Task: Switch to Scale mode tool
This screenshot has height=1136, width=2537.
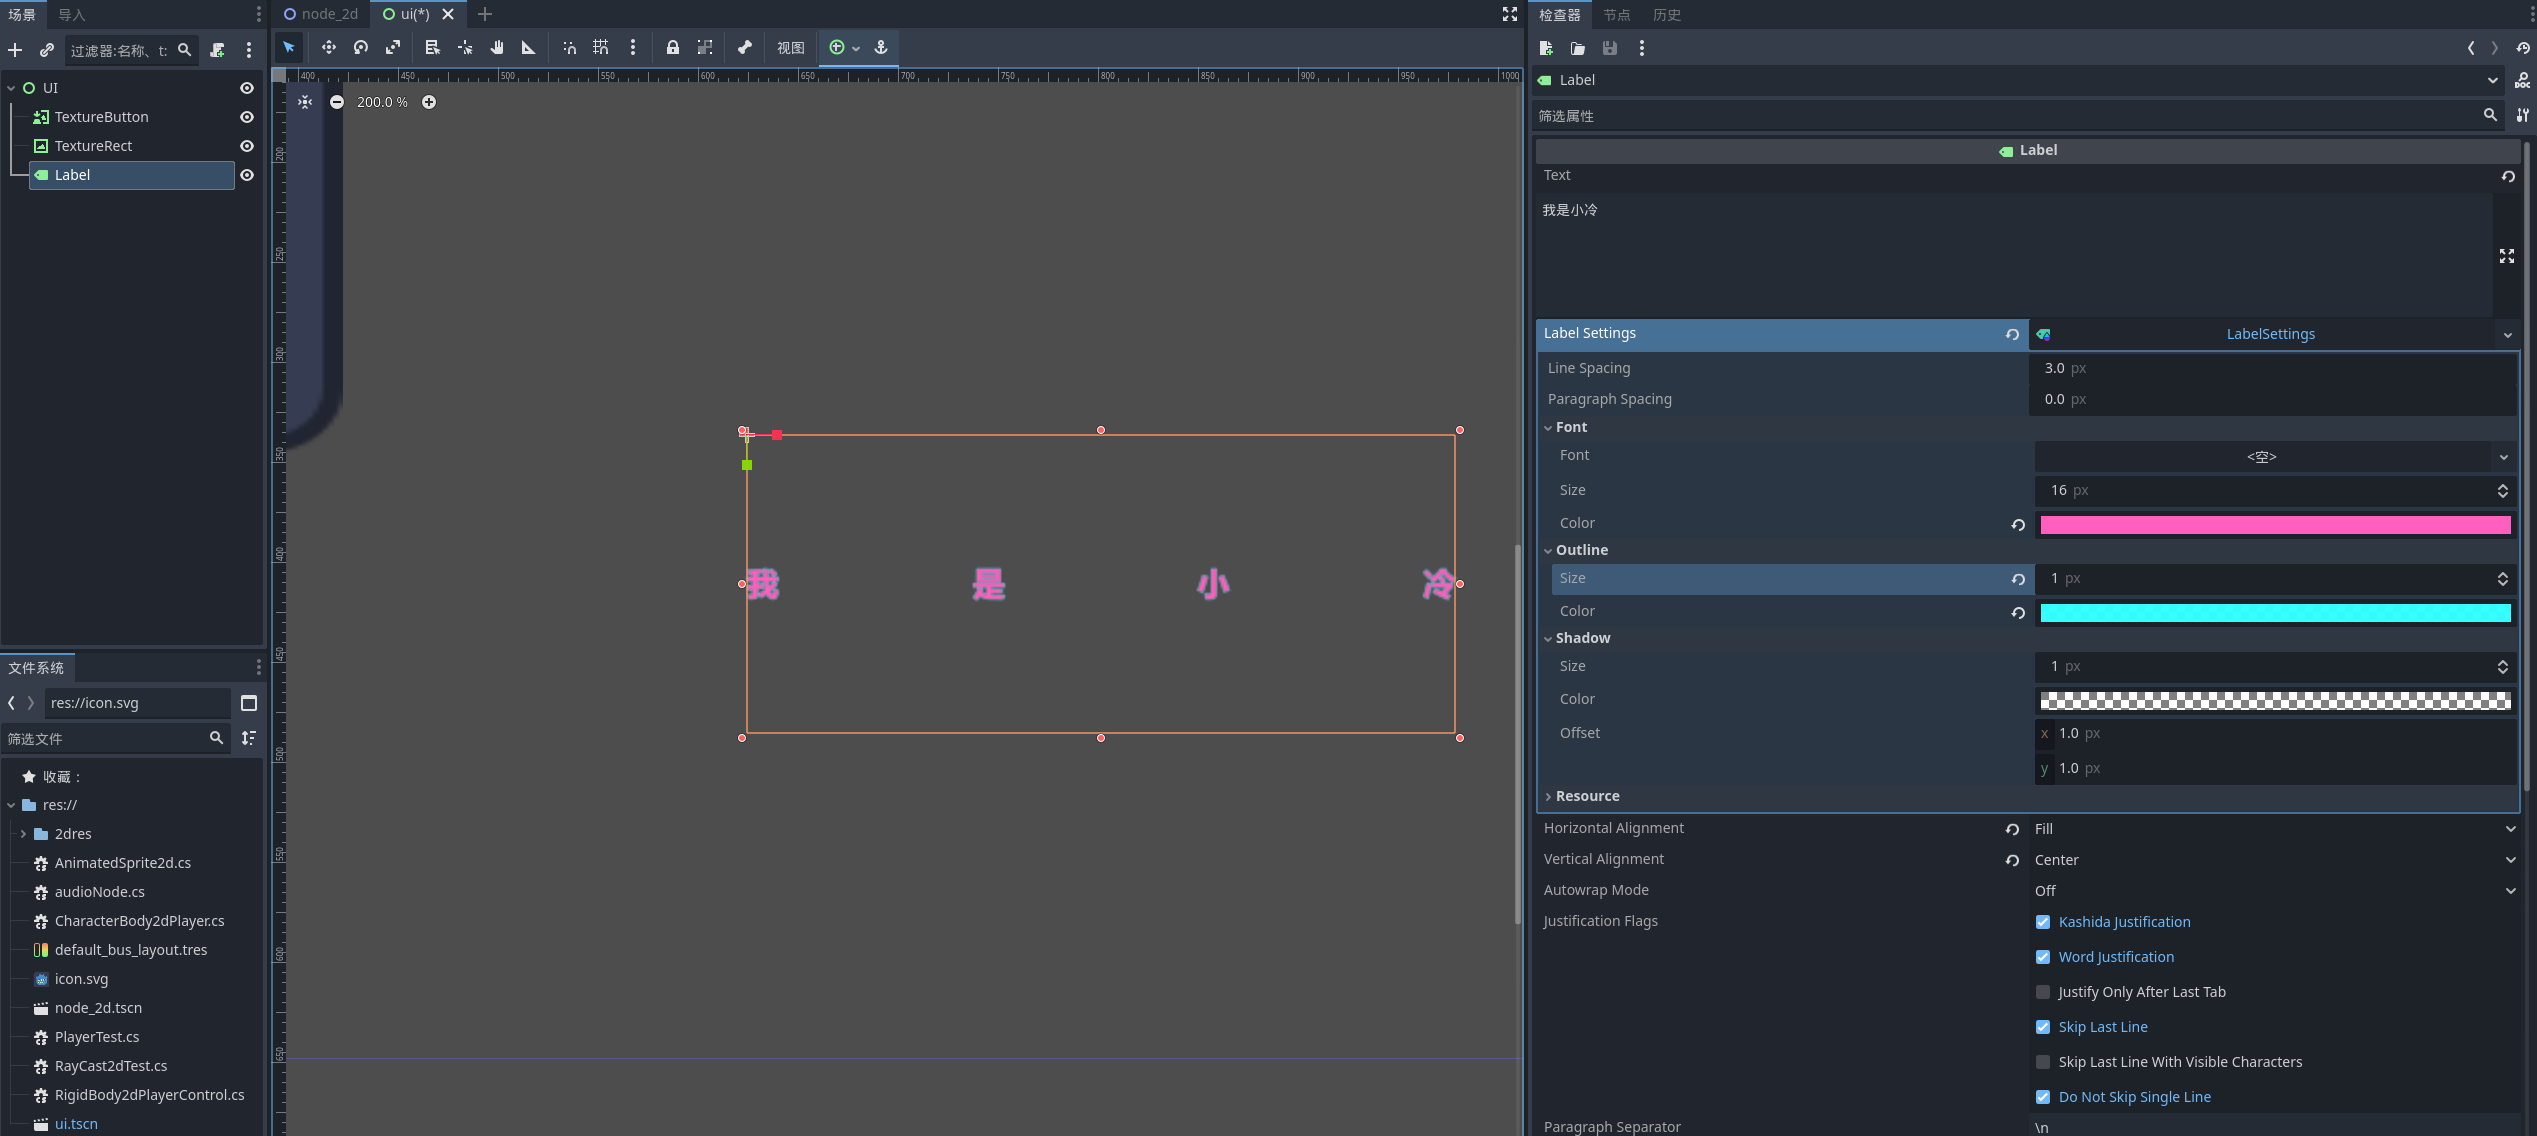Action: [393, 47]
